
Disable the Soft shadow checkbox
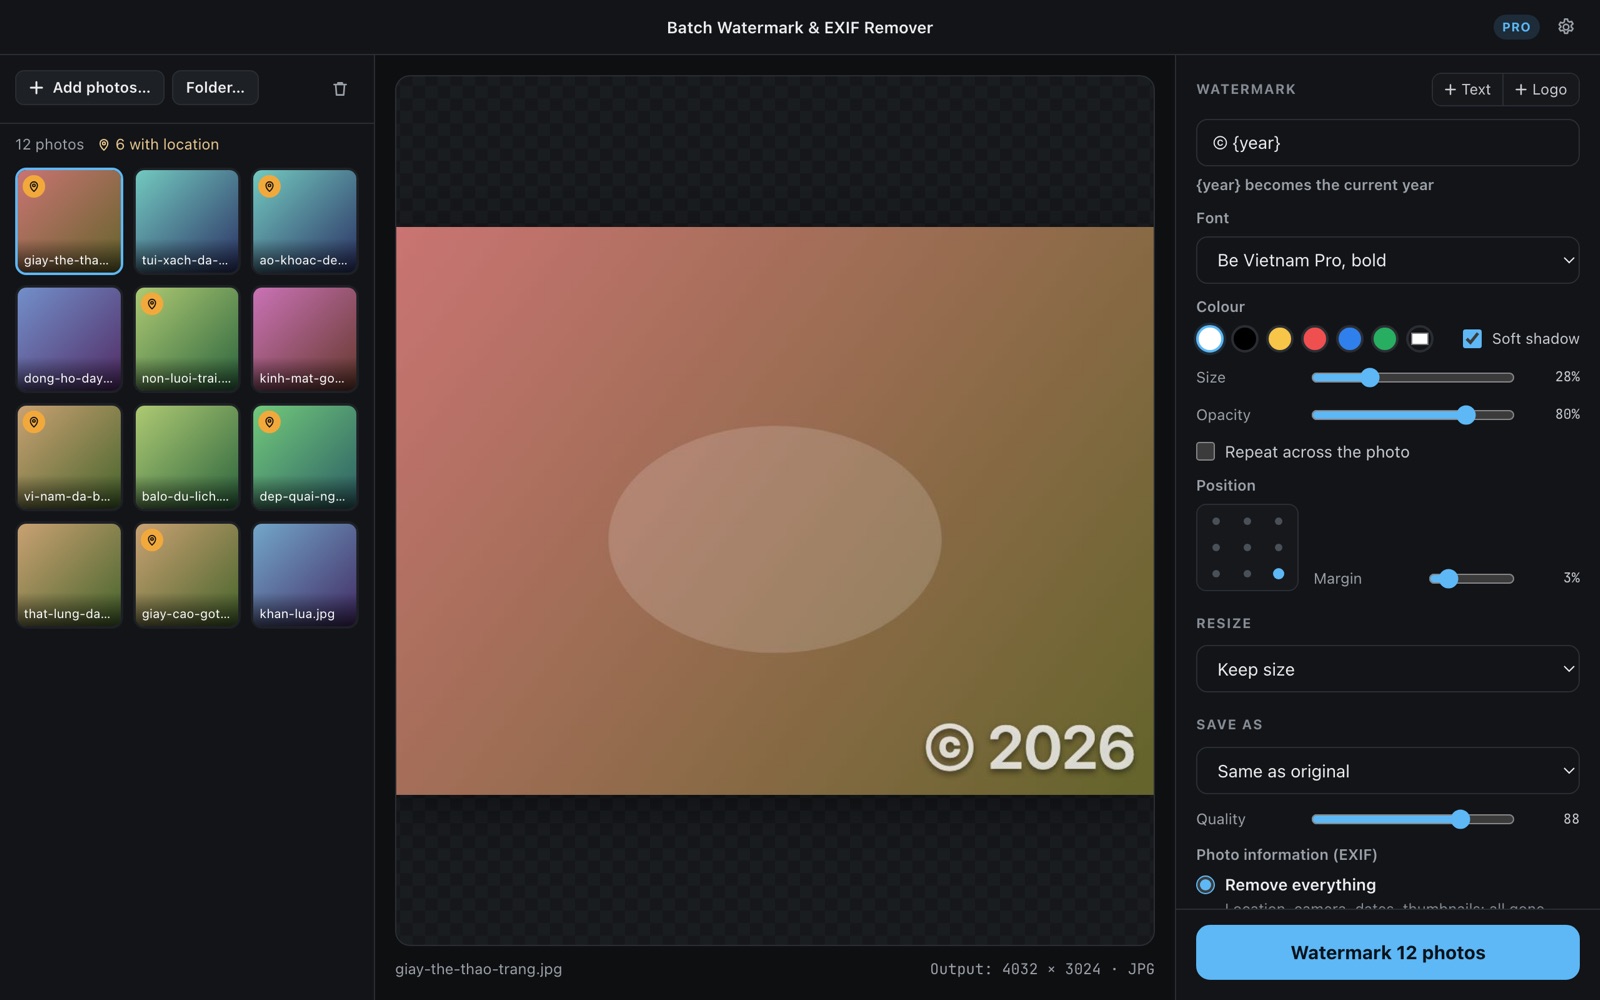[1472, 338]
